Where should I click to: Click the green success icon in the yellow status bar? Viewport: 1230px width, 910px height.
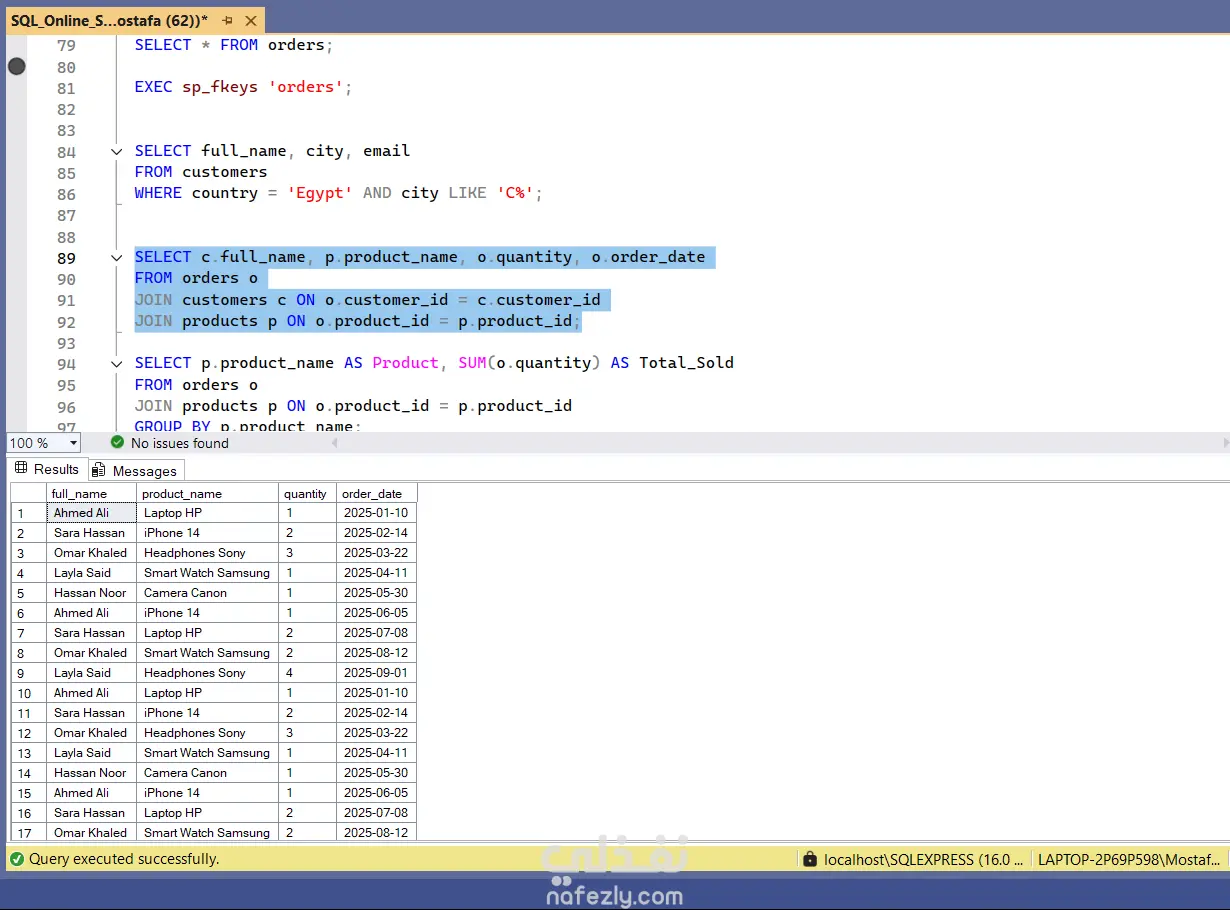click(x=17, y=858)
